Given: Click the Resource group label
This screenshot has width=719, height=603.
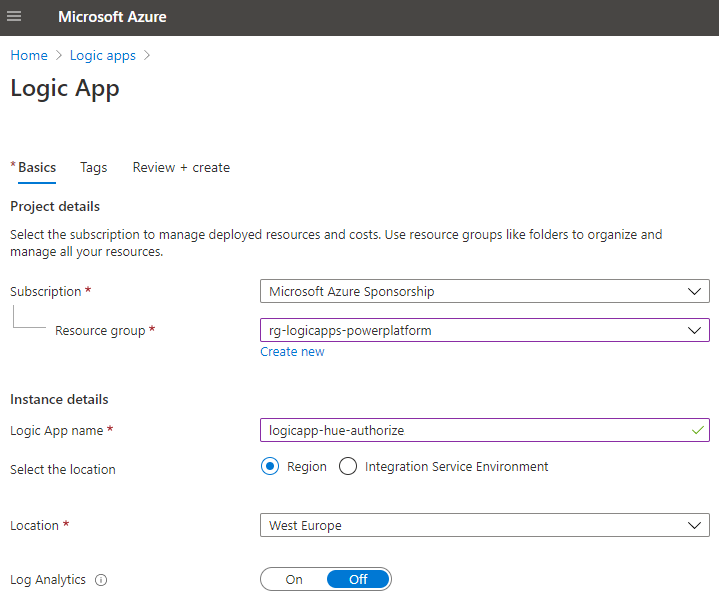Looking at the screenshot, I should click(x=100, y=331).
